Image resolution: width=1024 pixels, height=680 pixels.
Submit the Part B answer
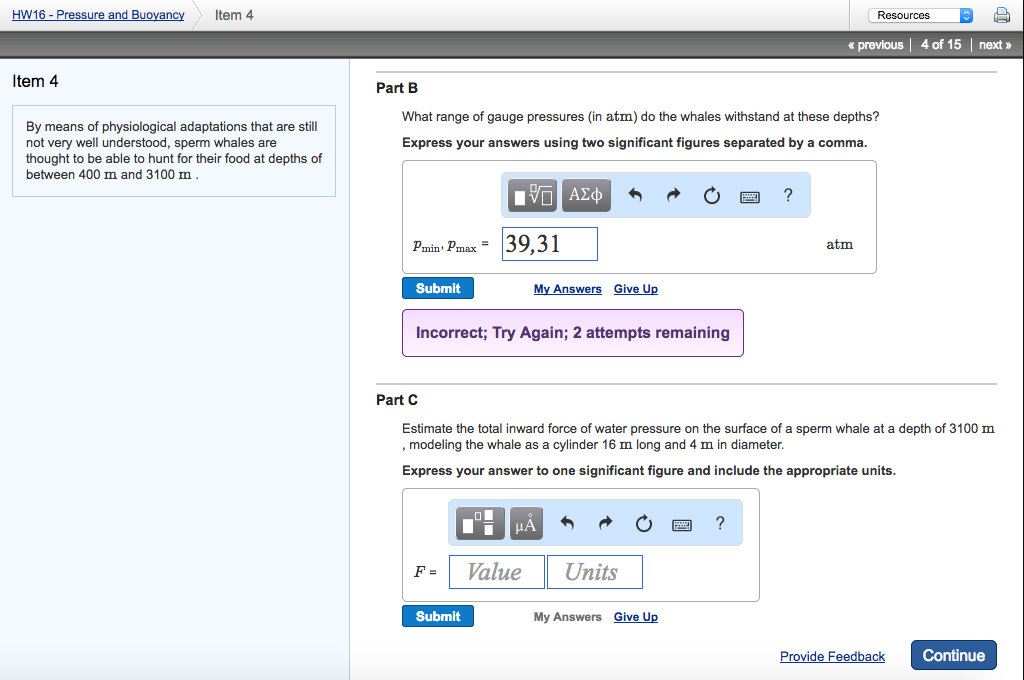(x=437, y=287)
